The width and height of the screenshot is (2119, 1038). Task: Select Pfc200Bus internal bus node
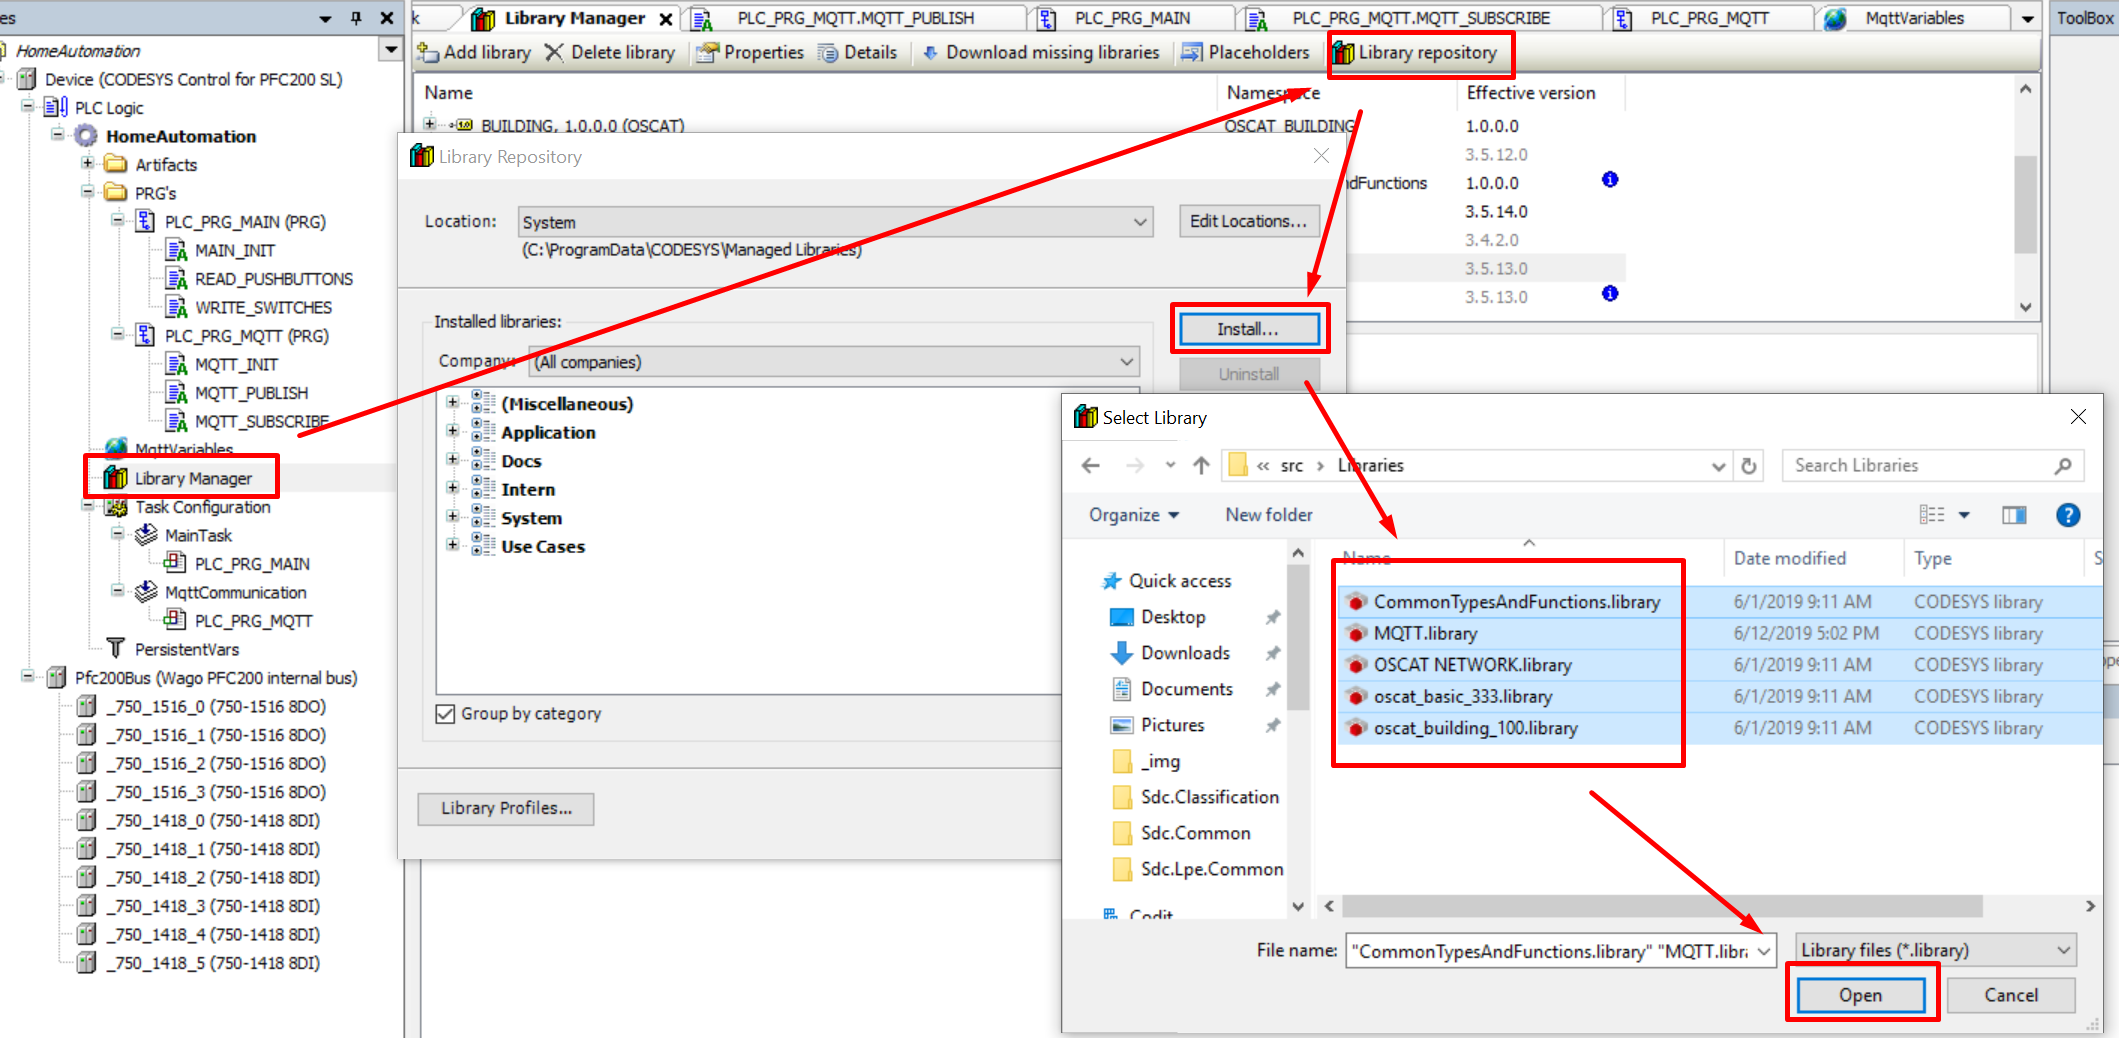(x=216, y=678)
